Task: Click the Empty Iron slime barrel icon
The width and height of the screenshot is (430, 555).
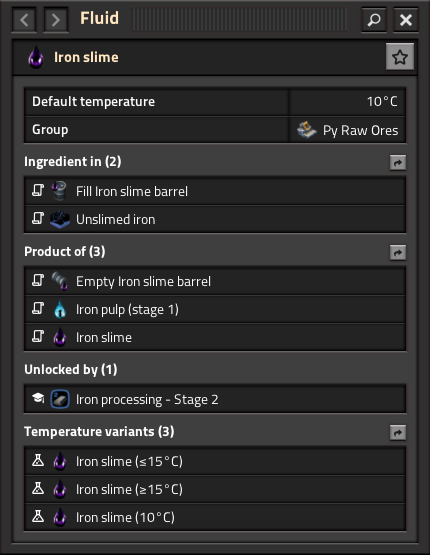Action: point(59,281)
